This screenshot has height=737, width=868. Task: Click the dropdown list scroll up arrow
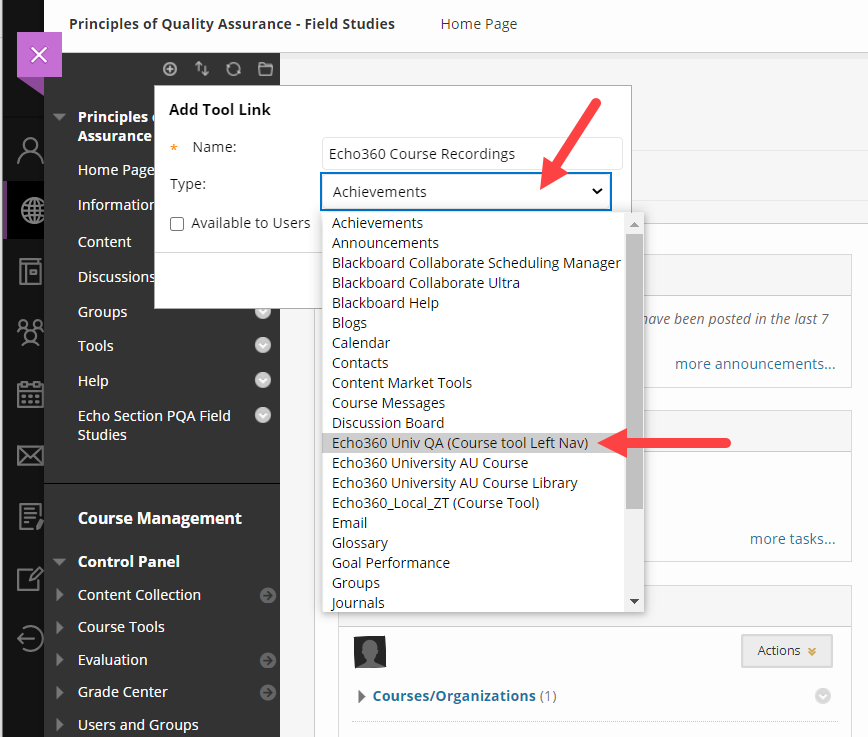pos(634,224)
